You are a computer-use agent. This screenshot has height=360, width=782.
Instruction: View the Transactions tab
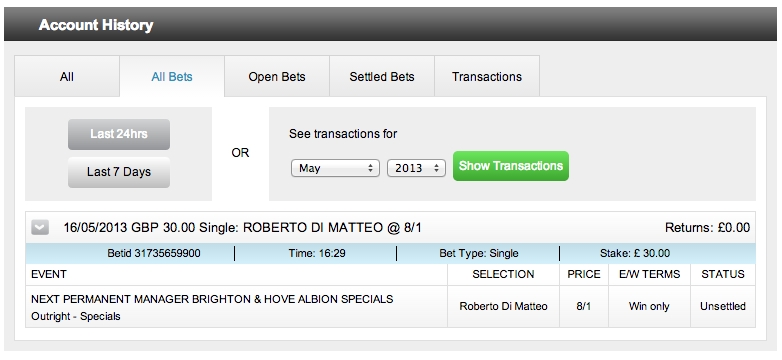(x=487, y=76)
